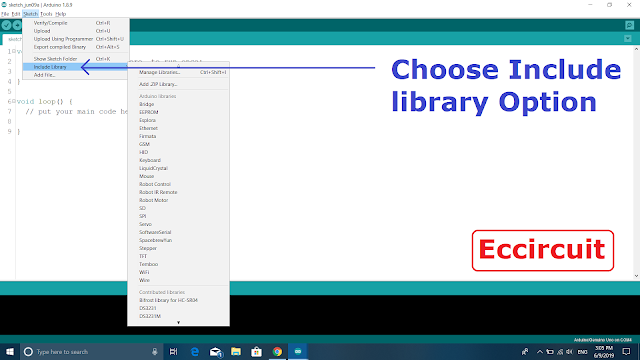Viewport: 640px width, 360px height.
Task: Include the SoftwareSerial library
Action: 178,232
